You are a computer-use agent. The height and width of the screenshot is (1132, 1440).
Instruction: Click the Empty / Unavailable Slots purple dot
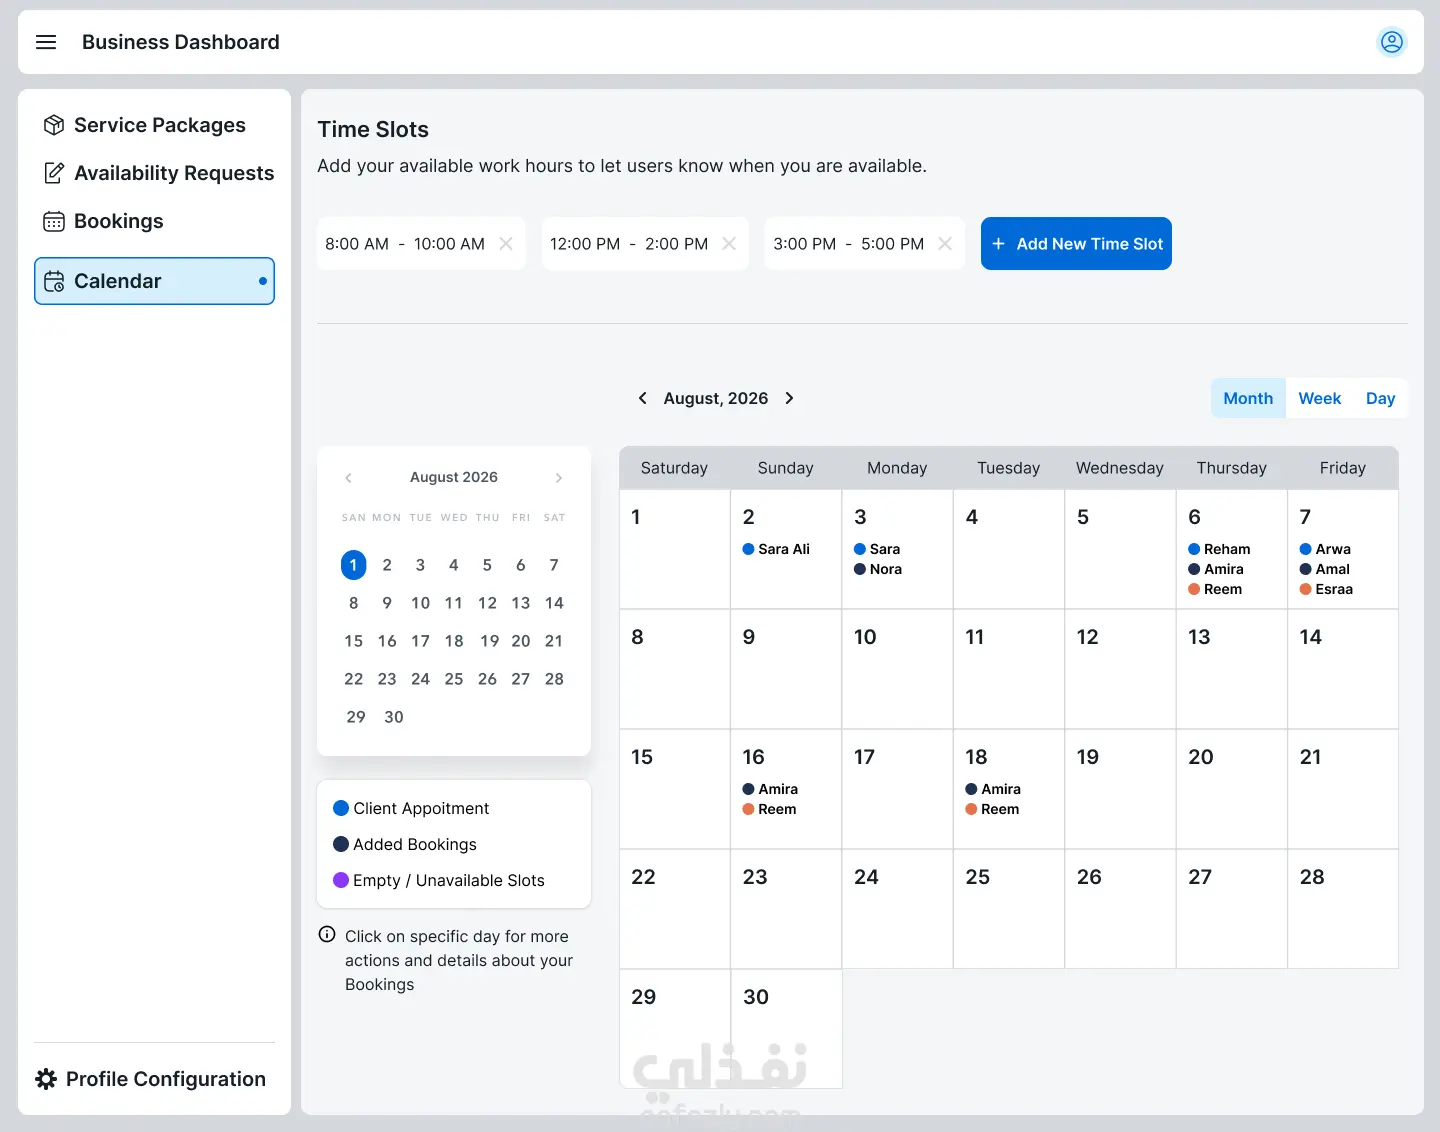[x=341, y=880]
